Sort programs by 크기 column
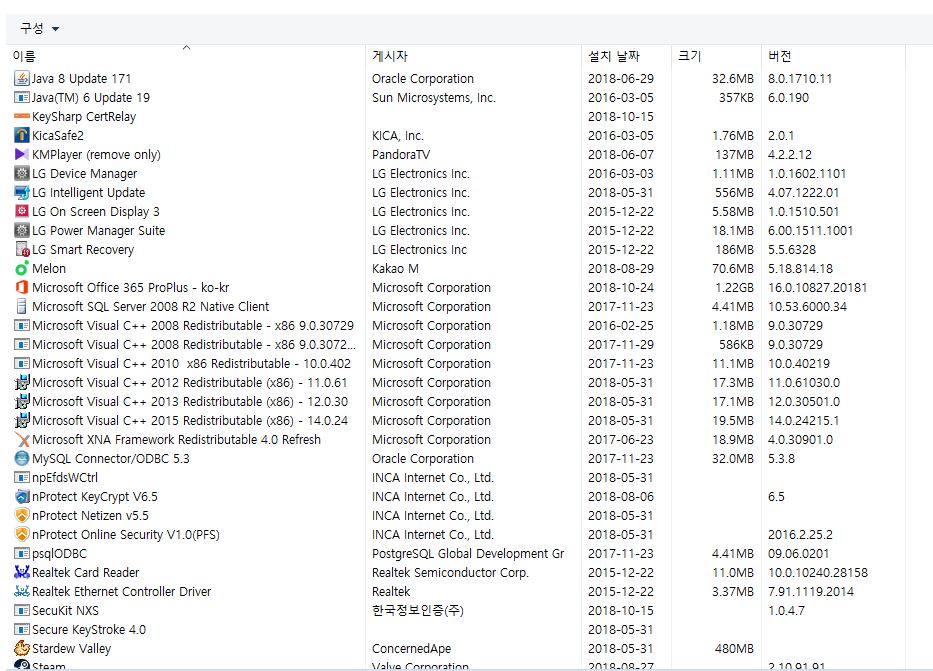The height and width of the screenshot is (671, 933). tap(689, 57)
